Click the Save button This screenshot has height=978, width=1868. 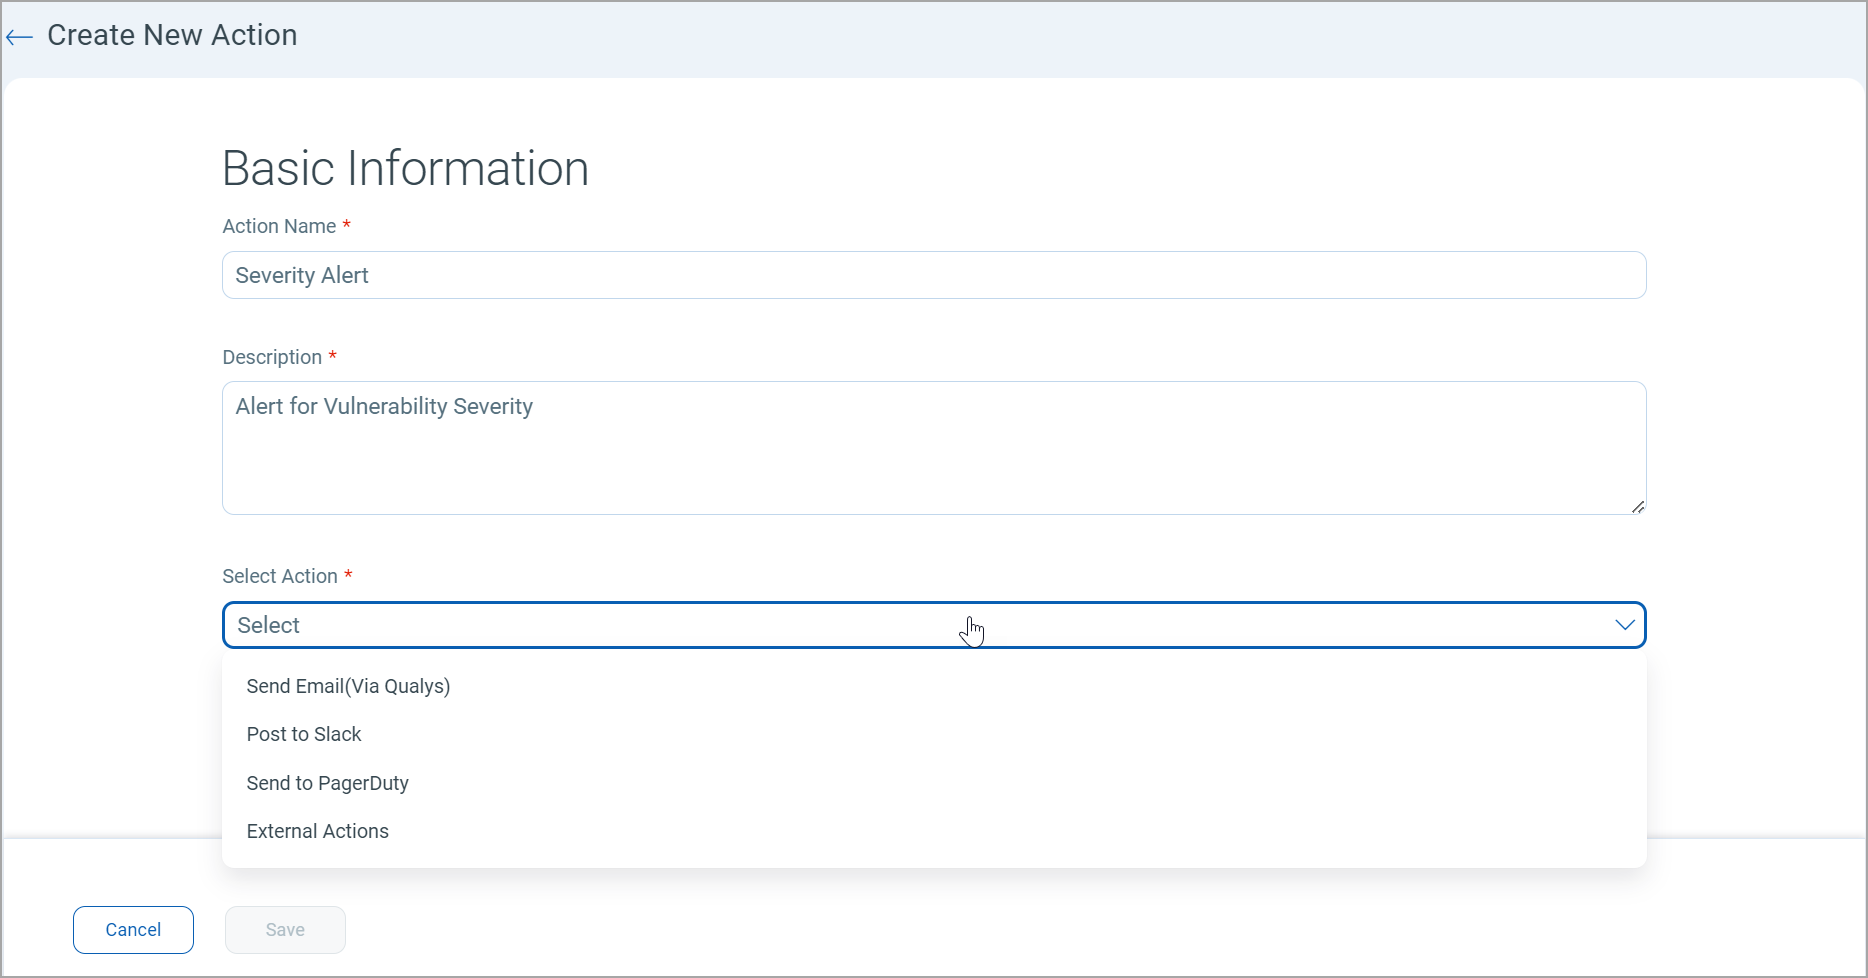coord(285,930)
